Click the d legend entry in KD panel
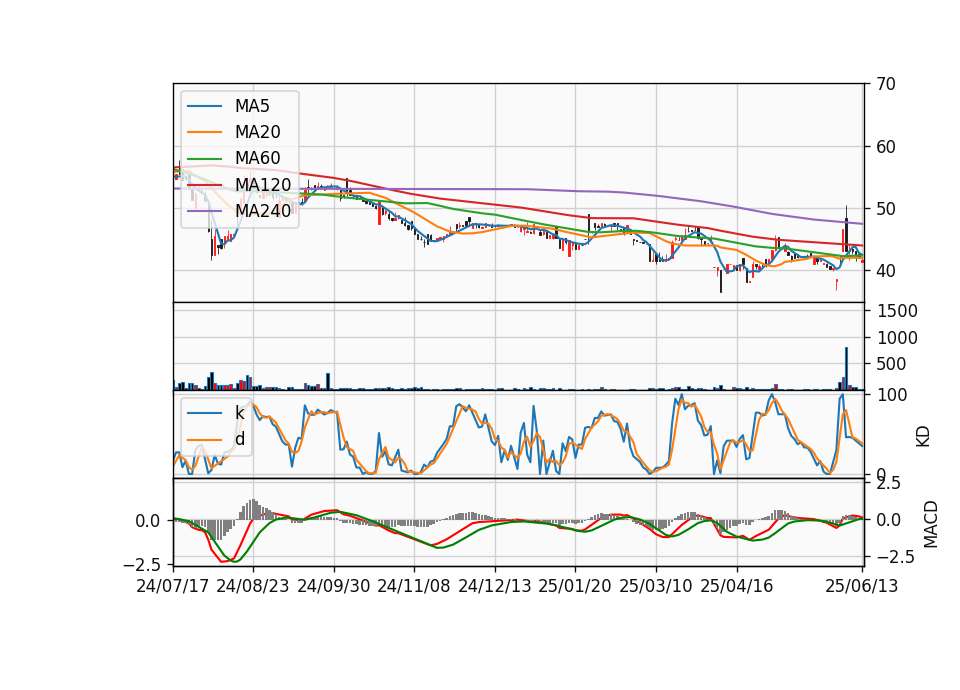960x690 pixels. pos(239,439)
